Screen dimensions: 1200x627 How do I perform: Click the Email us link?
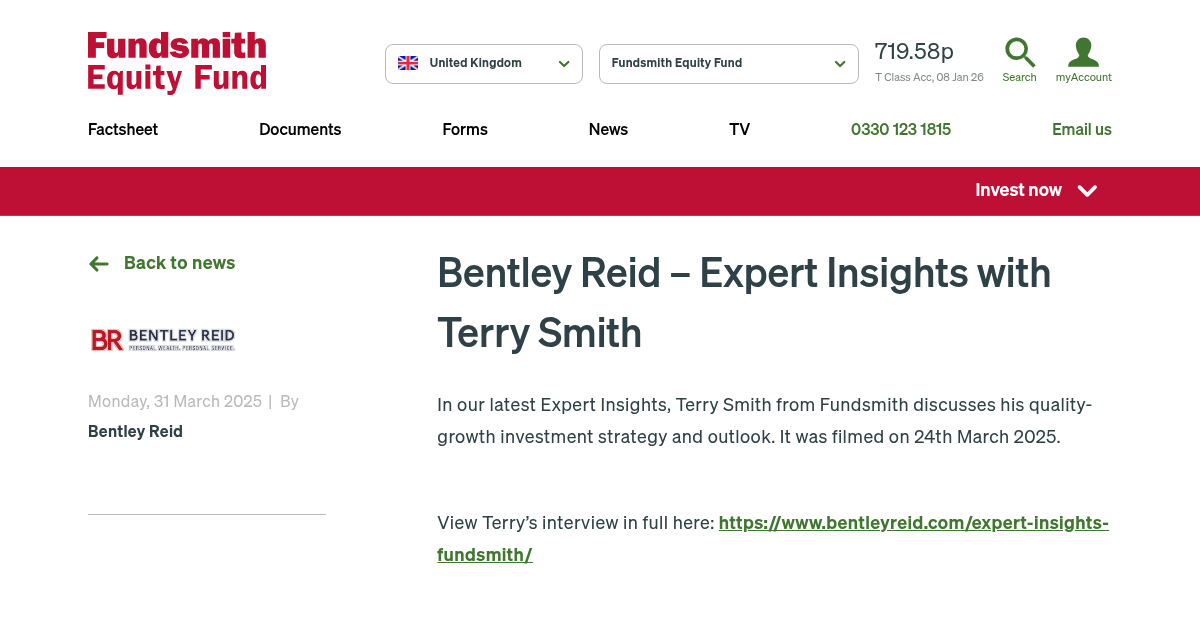(x=1082, y=129)
